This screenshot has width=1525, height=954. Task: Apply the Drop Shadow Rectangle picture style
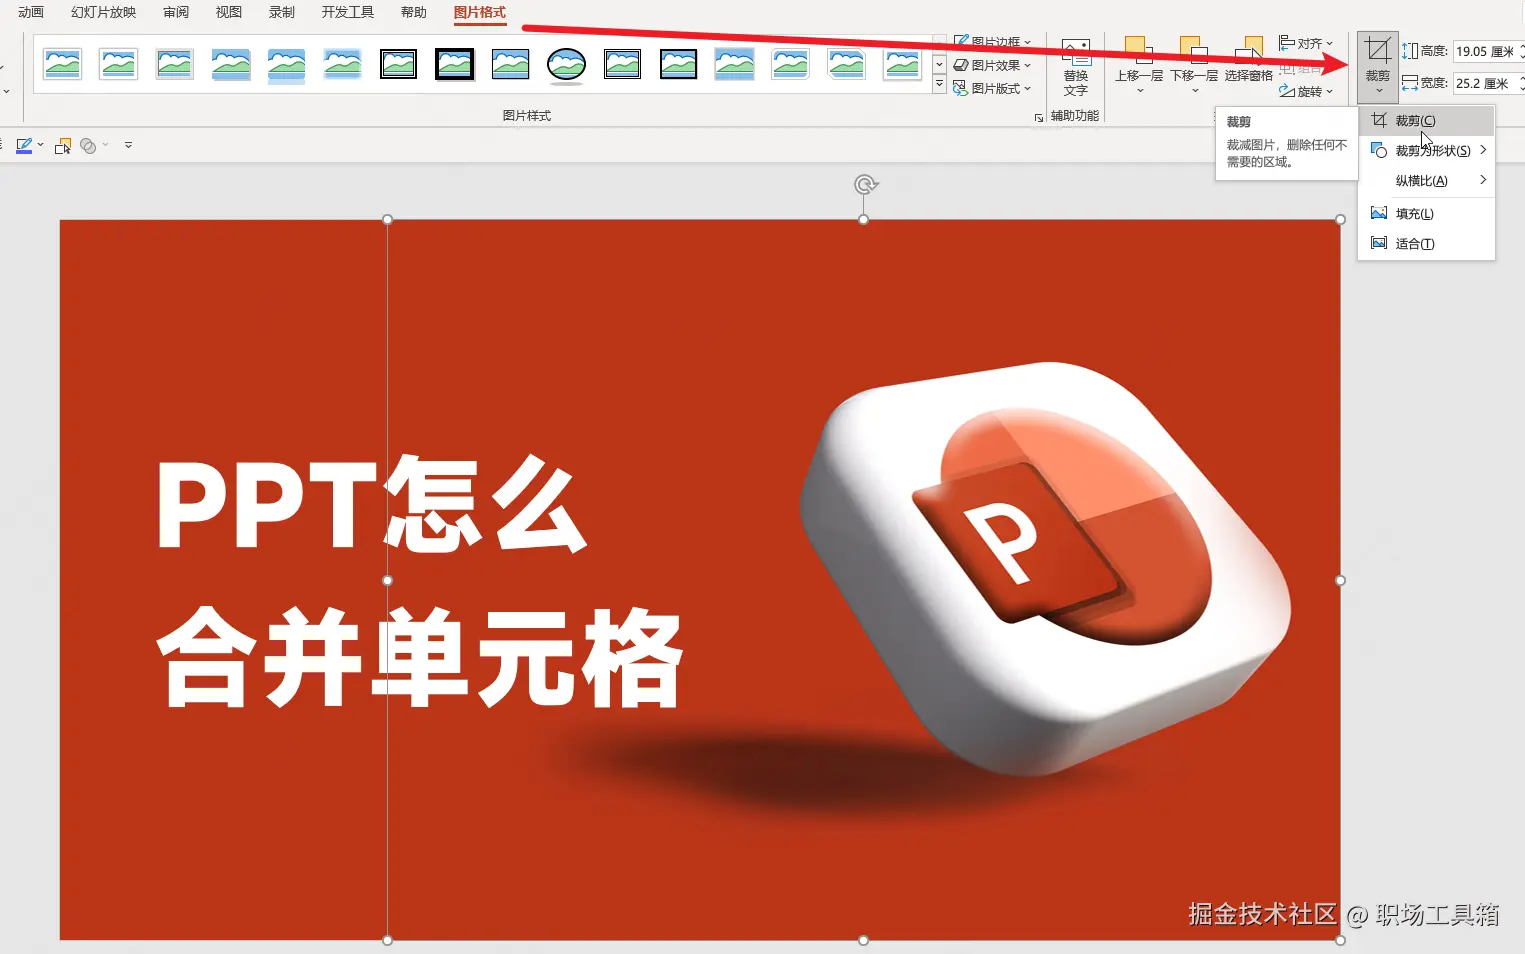(x=230, y=65)
